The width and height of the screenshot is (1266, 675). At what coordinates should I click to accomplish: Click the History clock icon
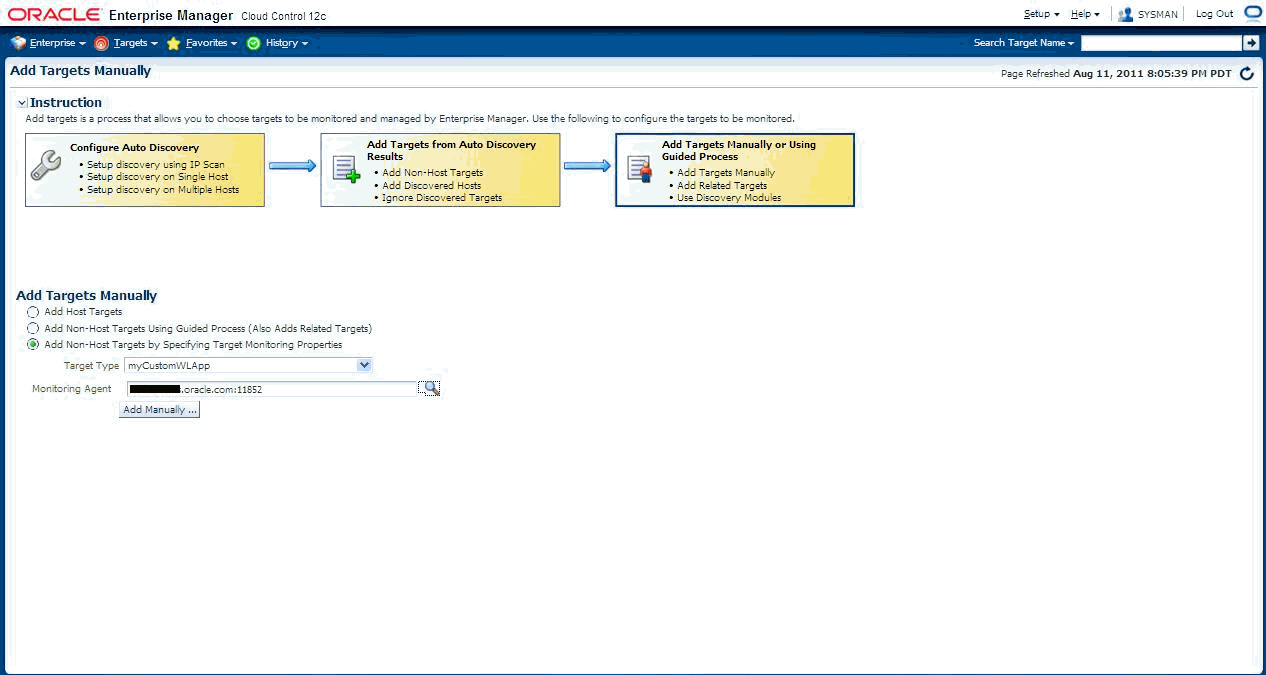tap(254, 43)
